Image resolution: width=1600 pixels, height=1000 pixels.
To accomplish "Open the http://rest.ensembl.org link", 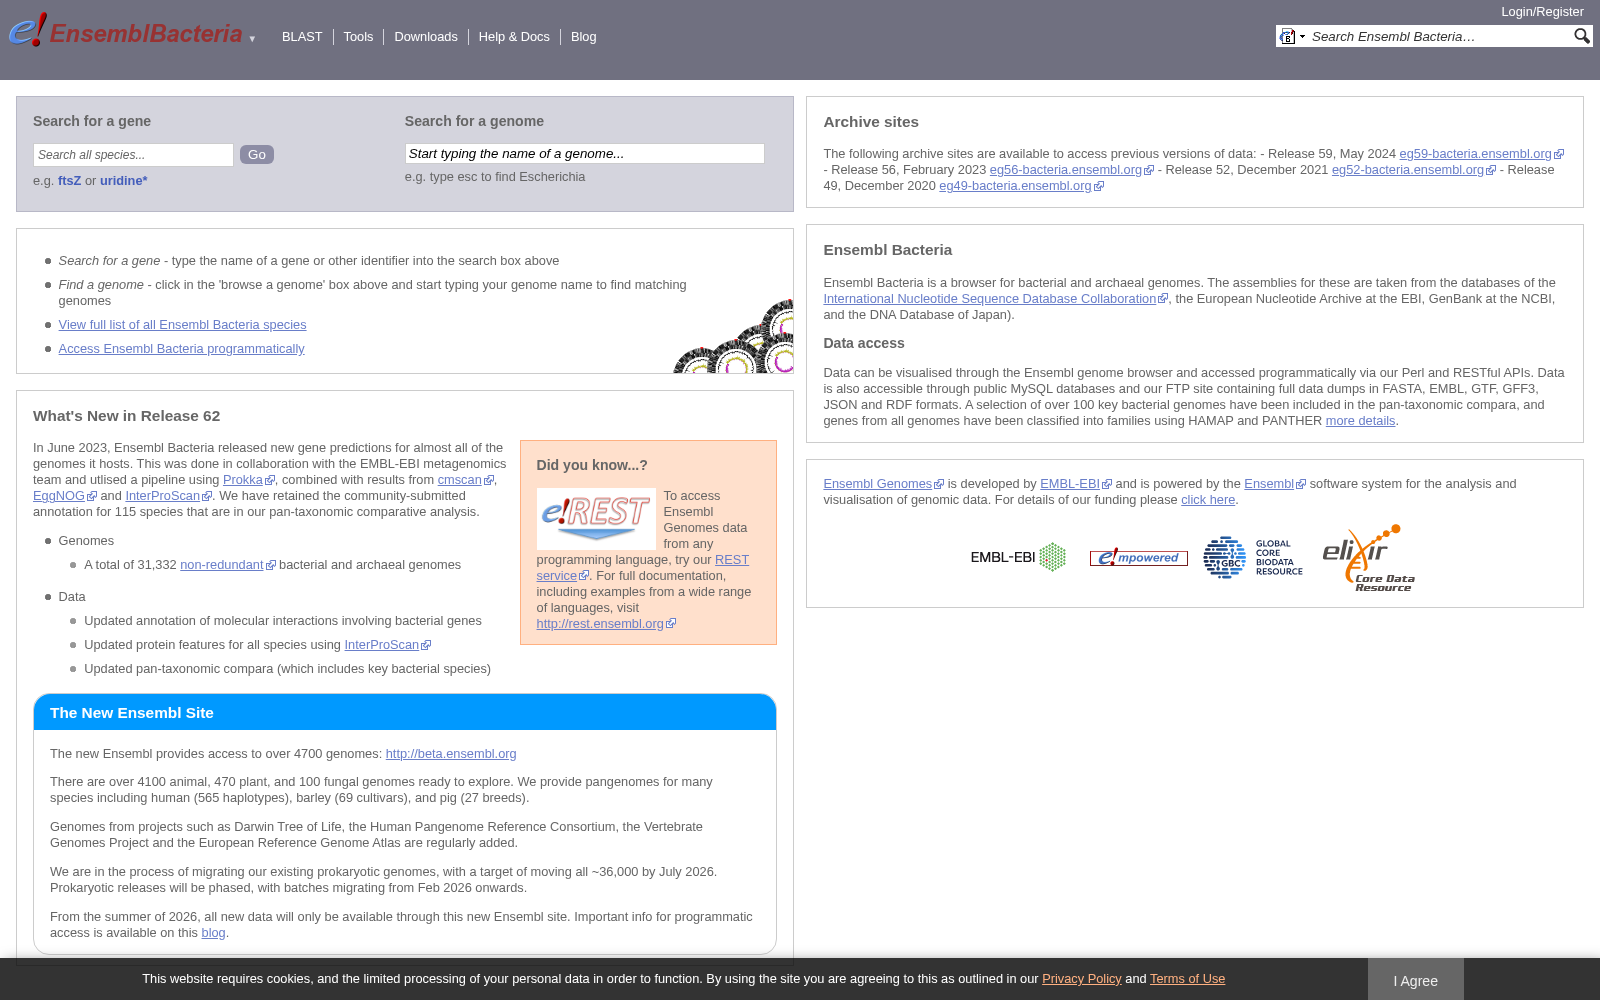I will coord(605,624).
